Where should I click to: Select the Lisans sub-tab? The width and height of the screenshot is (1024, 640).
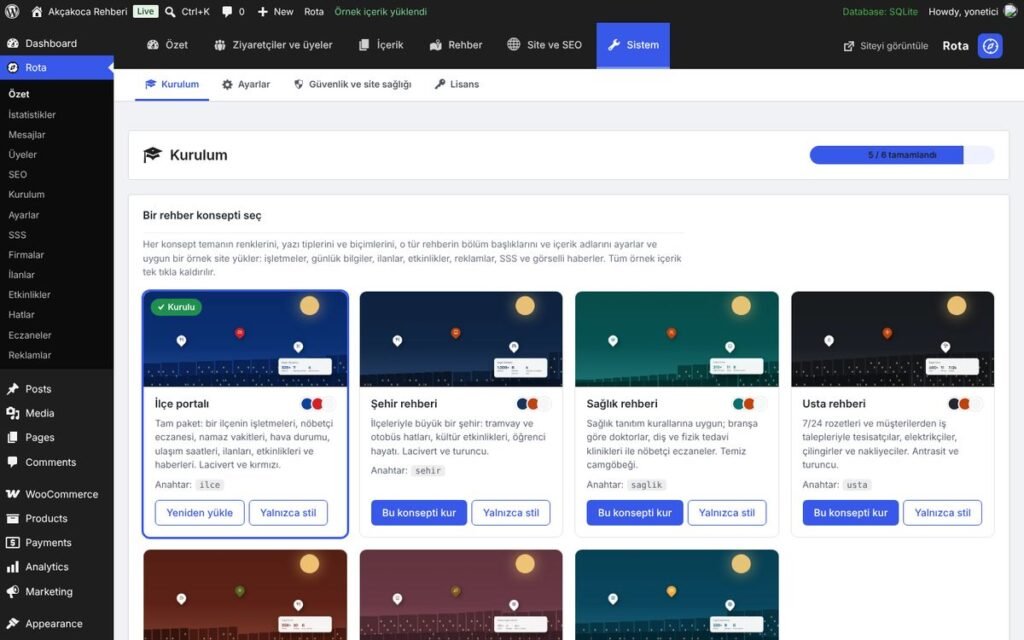click(456, 84)
